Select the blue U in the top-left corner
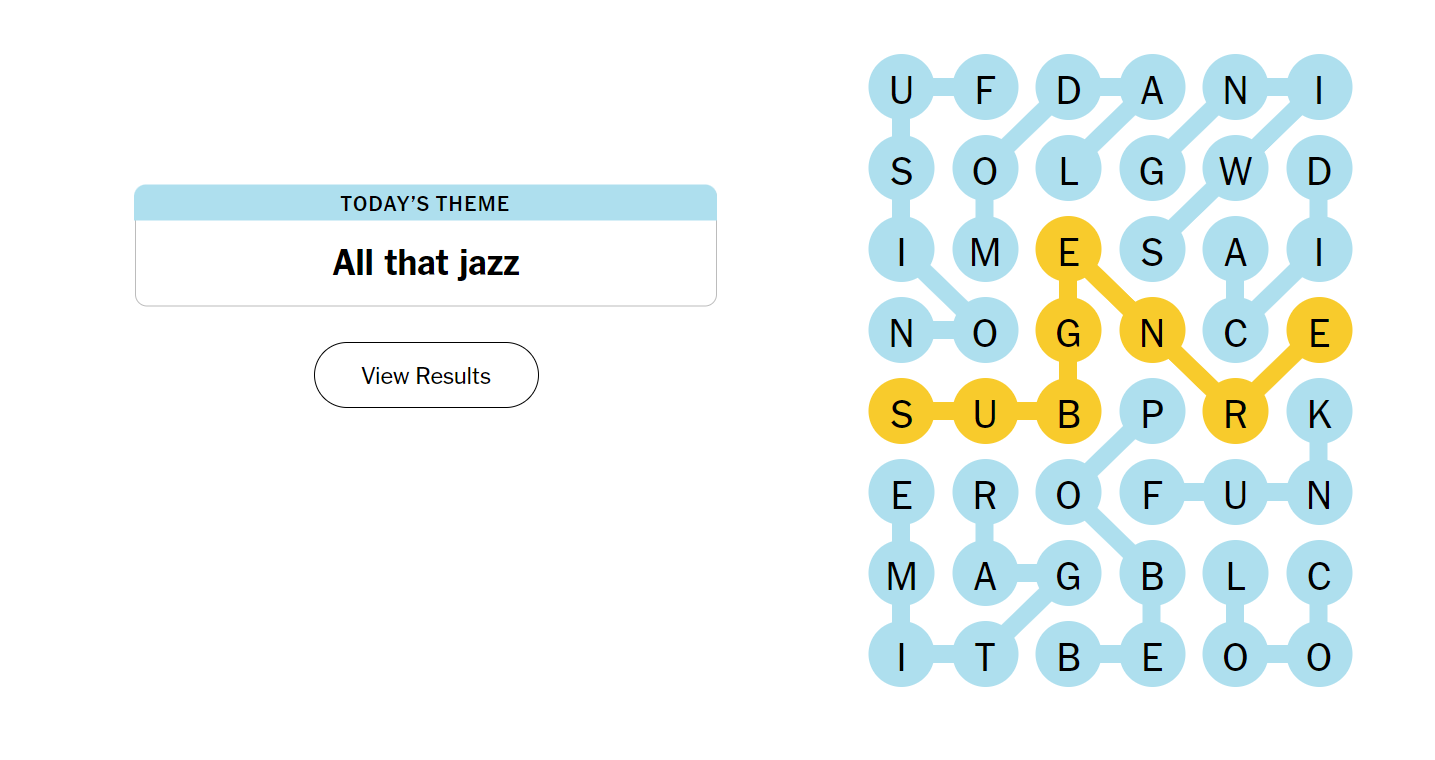 point(901,90)
